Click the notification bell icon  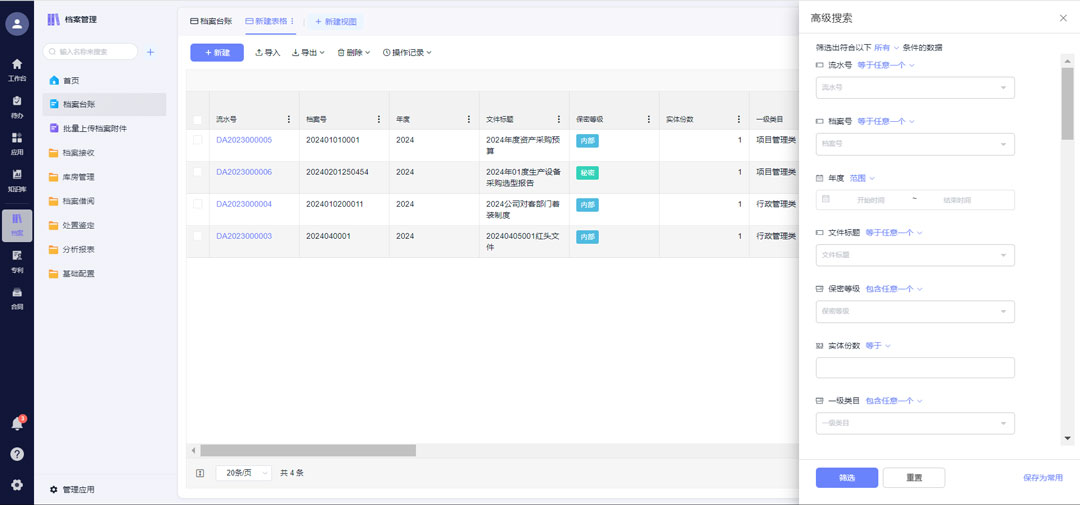click(17, 424)
